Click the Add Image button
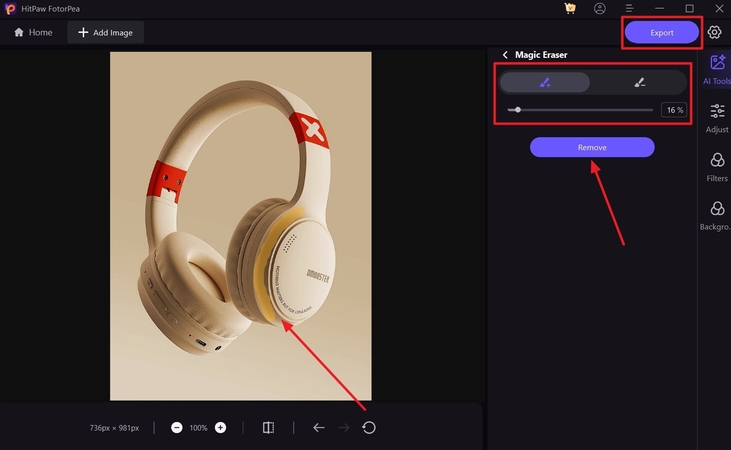The image size is (731, 450). 105,32
